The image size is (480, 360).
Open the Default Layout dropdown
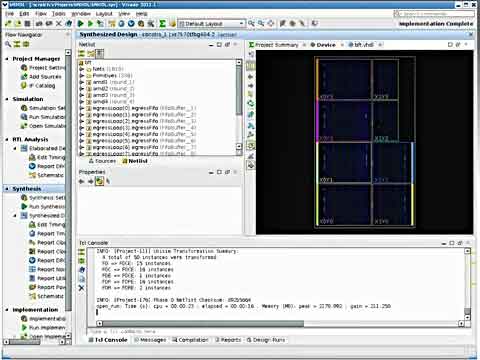211,24
